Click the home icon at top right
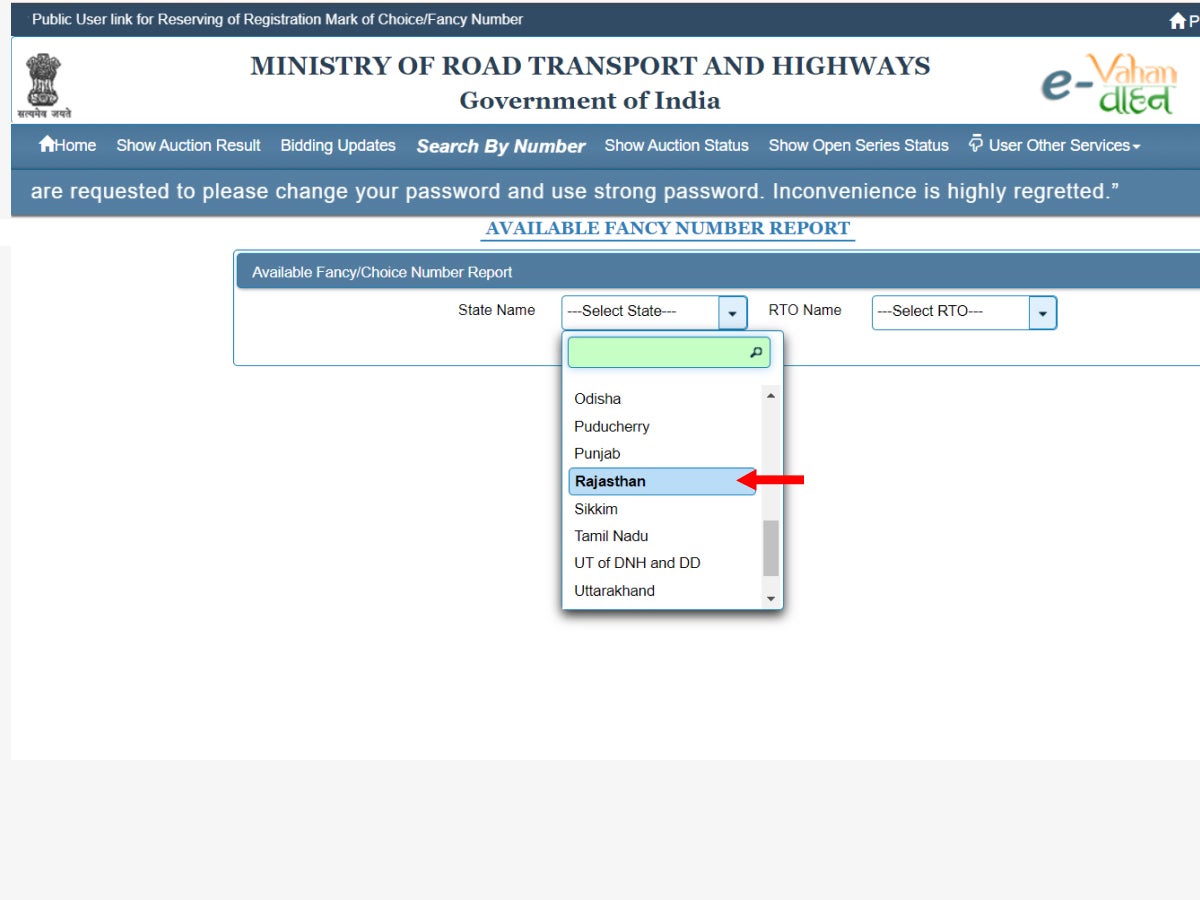The width and height of the screenshot is (1200, 900). pos(1177,21)
